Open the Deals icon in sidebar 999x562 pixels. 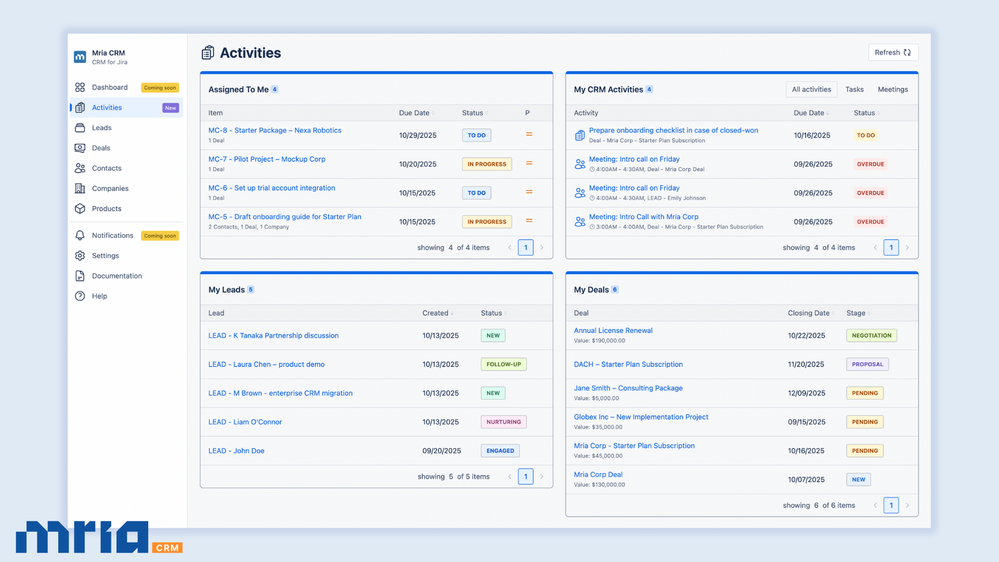pos(80,148)
